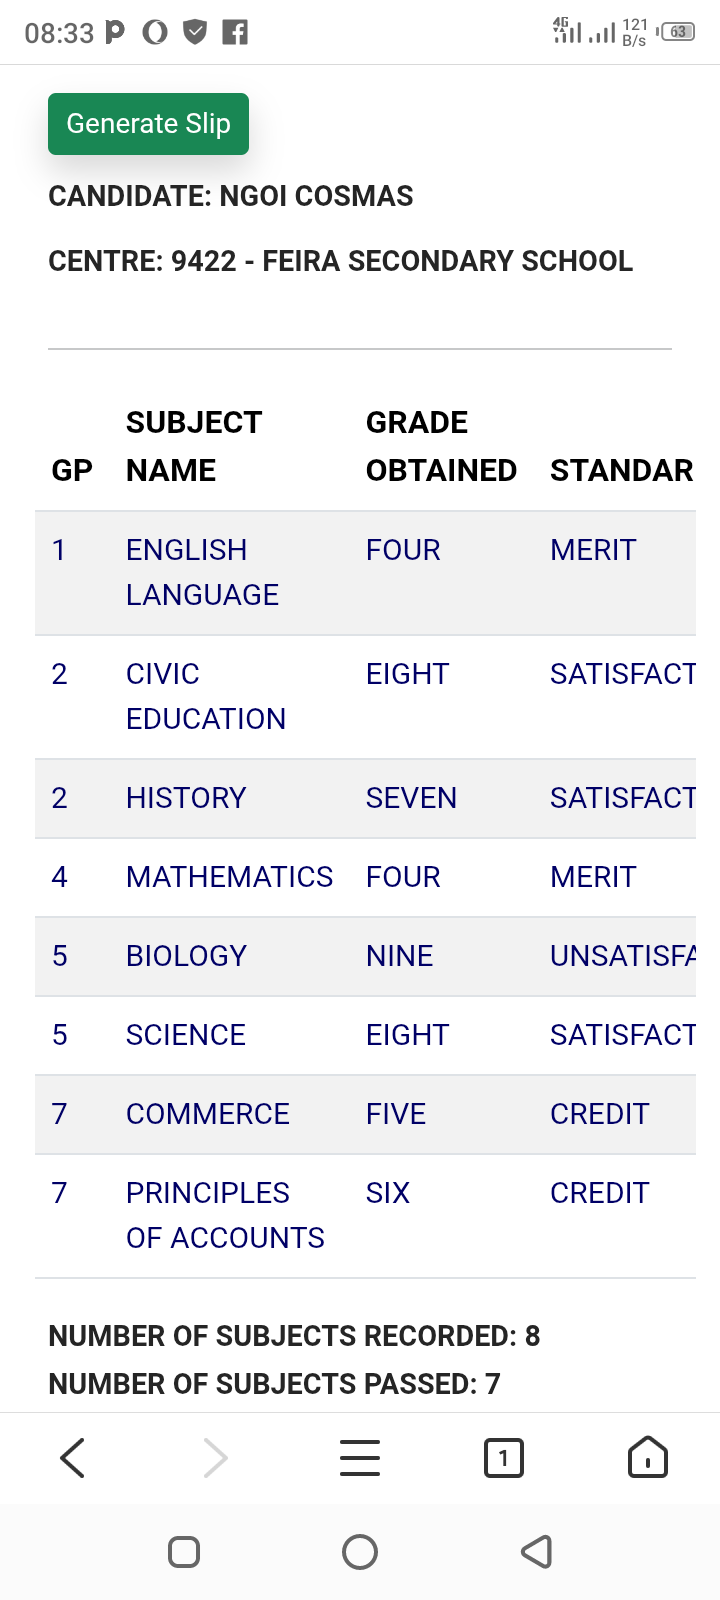This screenshot has height=1600, width=720.
Task: Tap the GRADE OBTAINED column header
Action: tap(441, 446)
